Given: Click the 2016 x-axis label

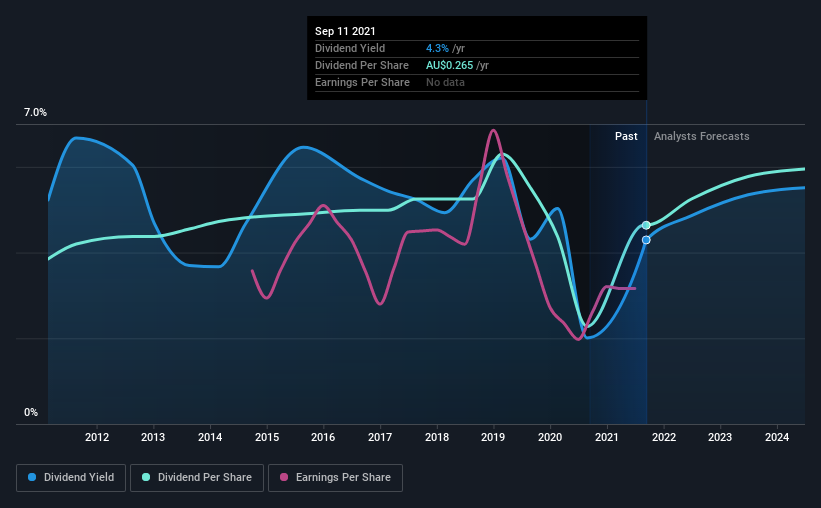Looking at the screenshot, I should (x=323, y=437).
